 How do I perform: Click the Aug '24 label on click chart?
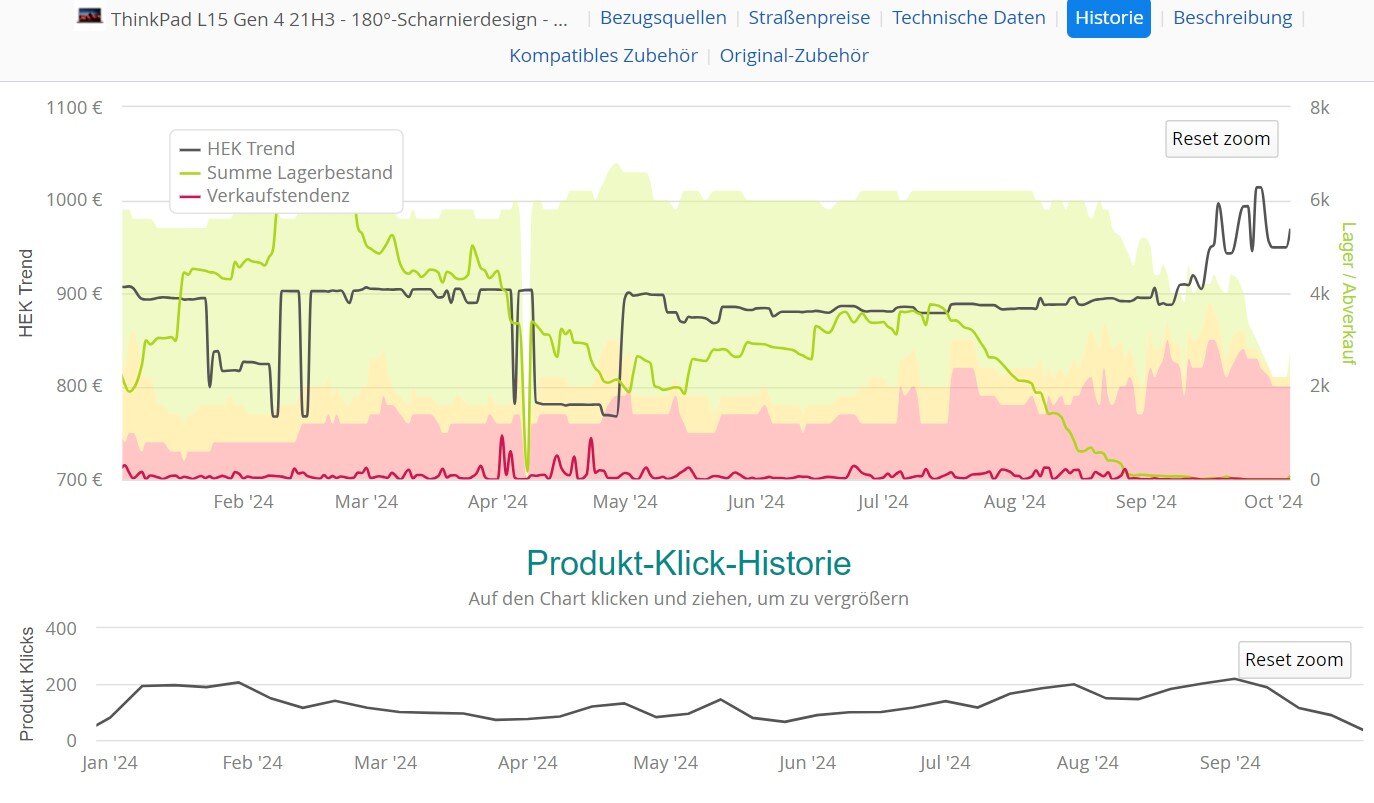coord(1087,763)
